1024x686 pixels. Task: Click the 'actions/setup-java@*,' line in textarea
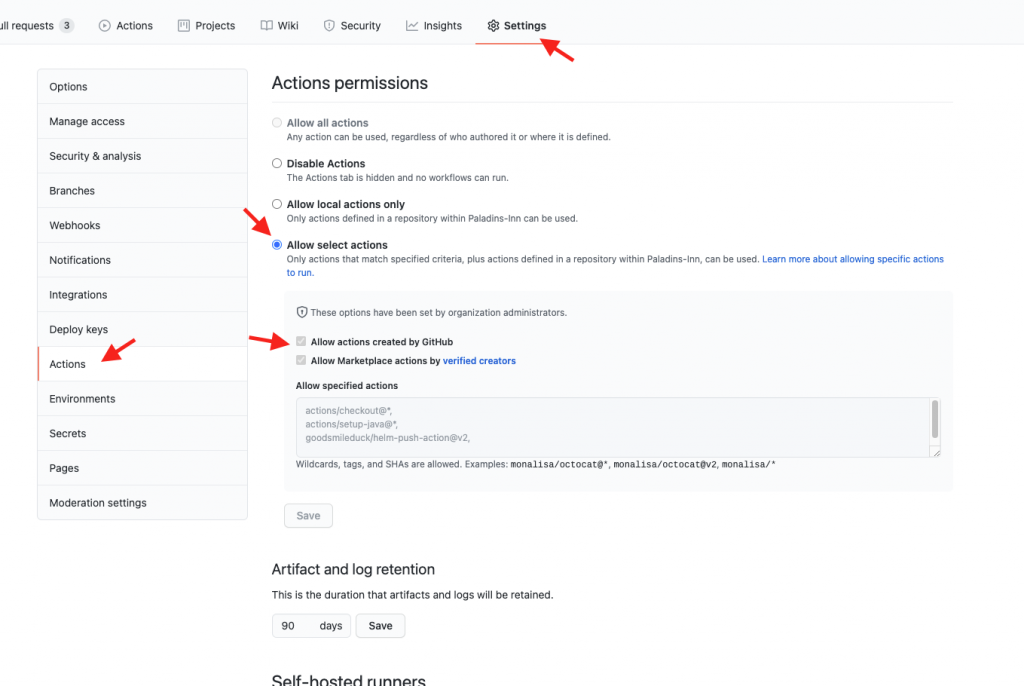pyautogui.click(x=351, y=424)
